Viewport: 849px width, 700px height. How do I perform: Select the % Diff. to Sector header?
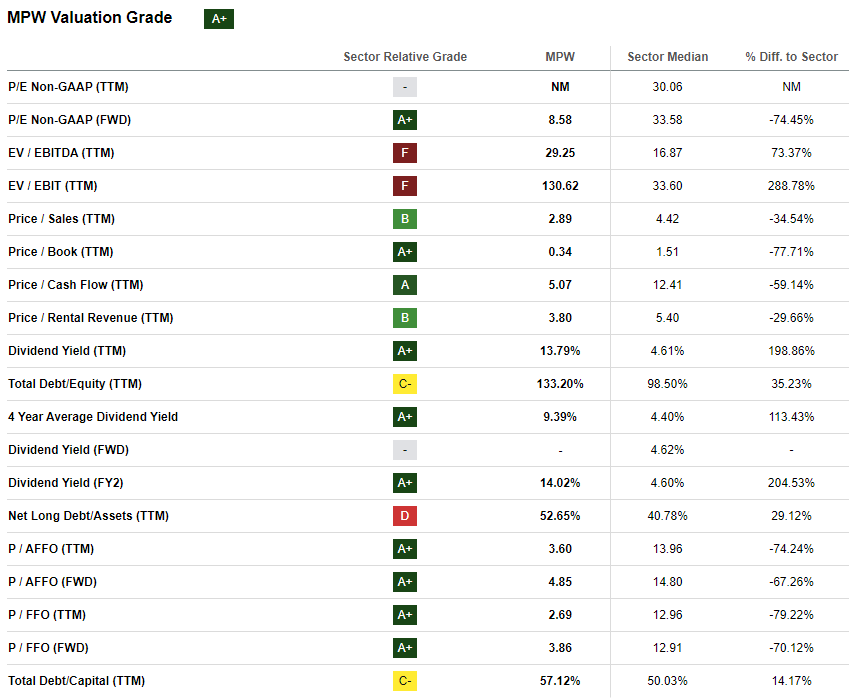(x=791, y=57)
